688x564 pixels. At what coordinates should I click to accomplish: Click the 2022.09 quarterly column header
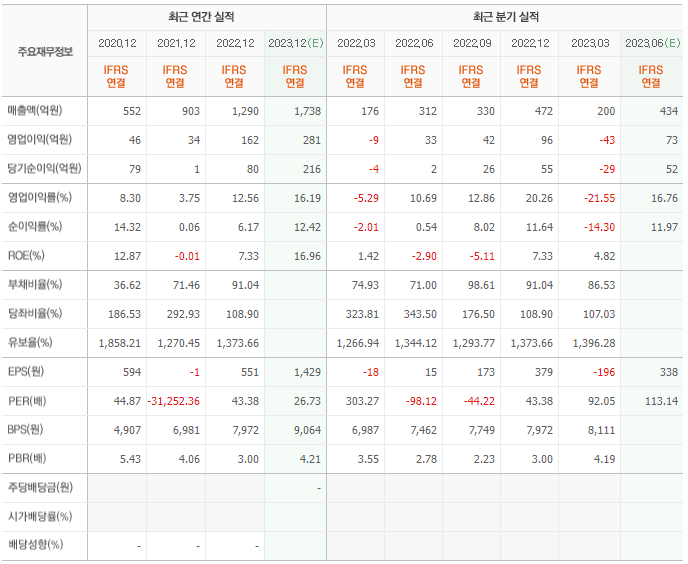pos(472,43)
